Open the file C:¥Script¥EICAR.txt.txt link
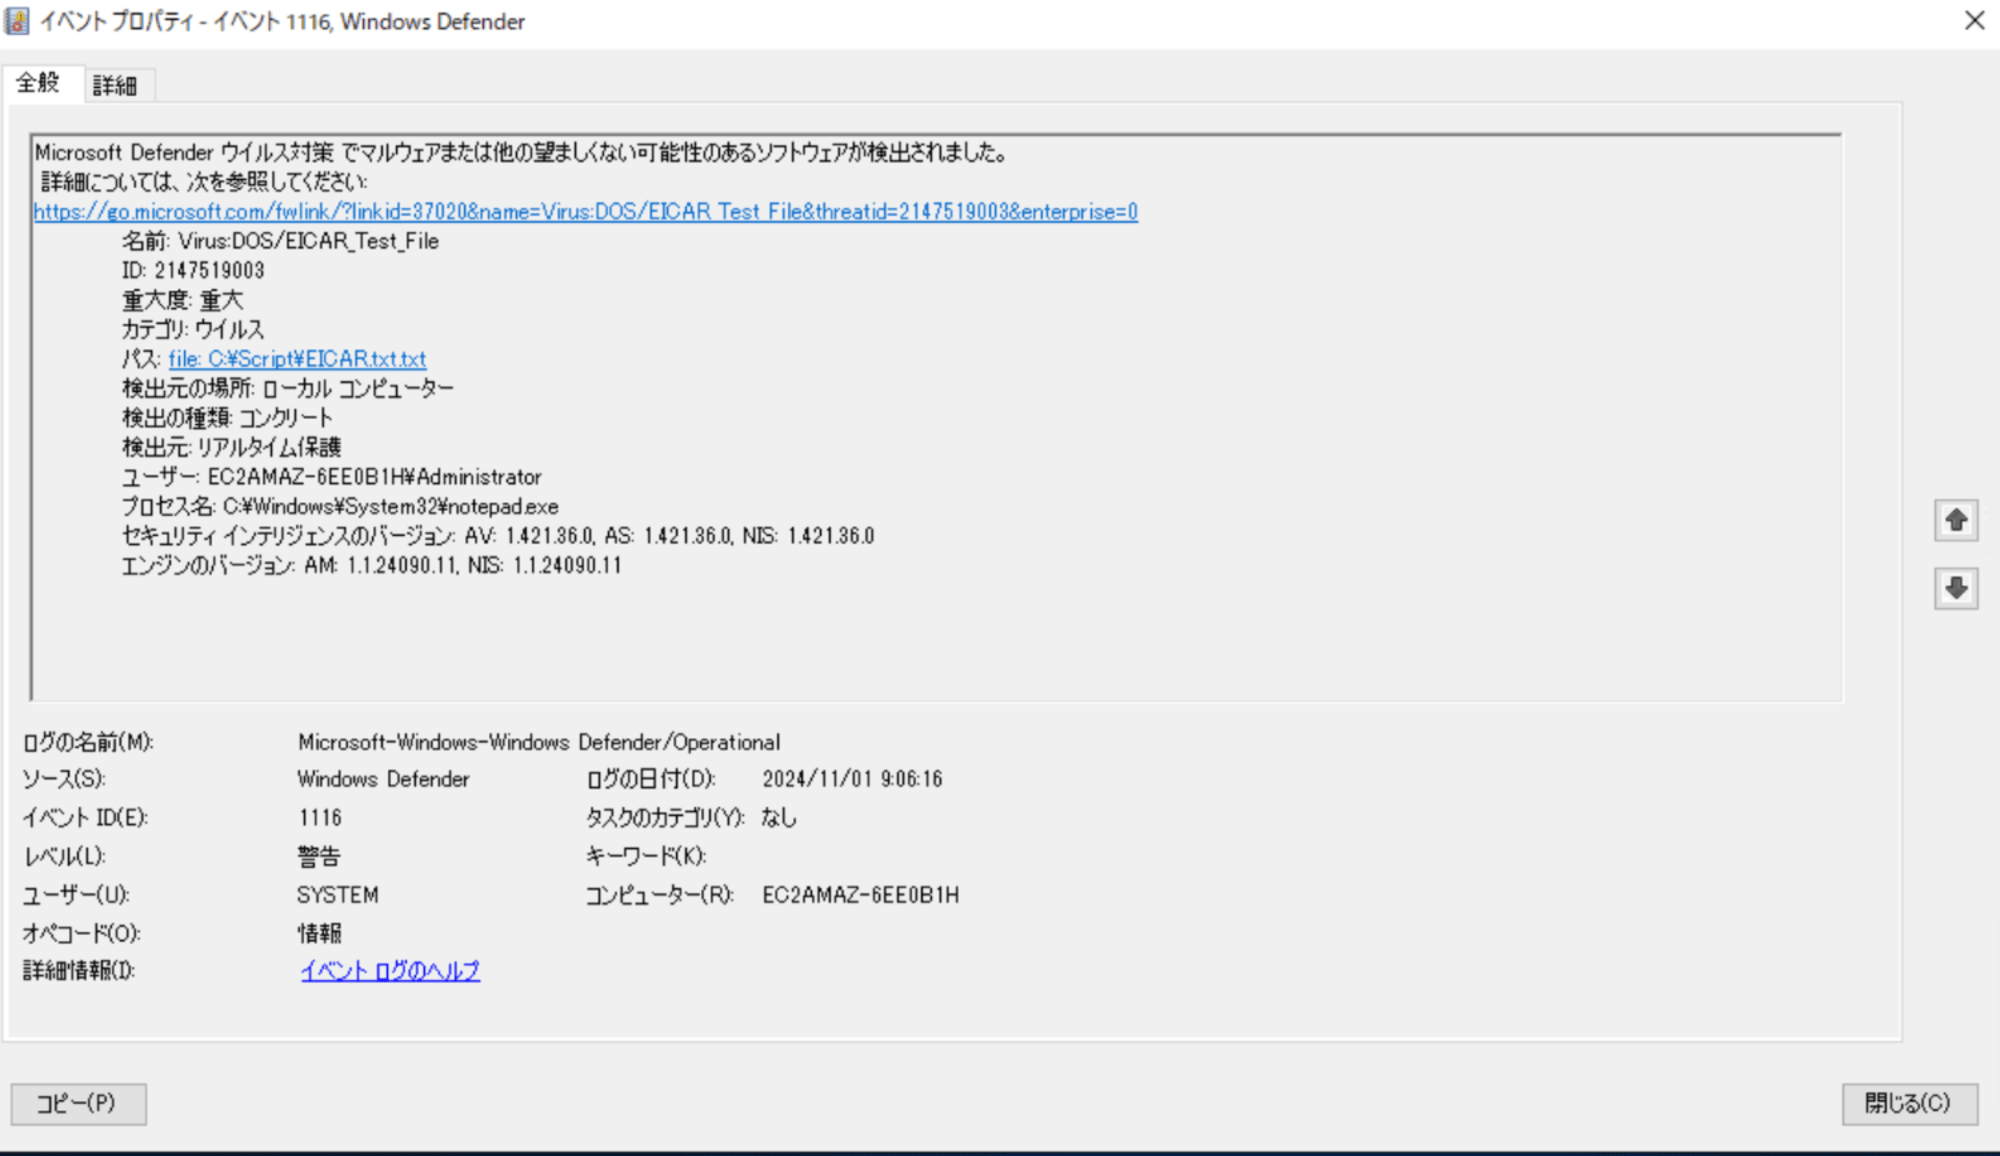The width and height of the screenshot is (2000, 1156). [x=297, y=359]
